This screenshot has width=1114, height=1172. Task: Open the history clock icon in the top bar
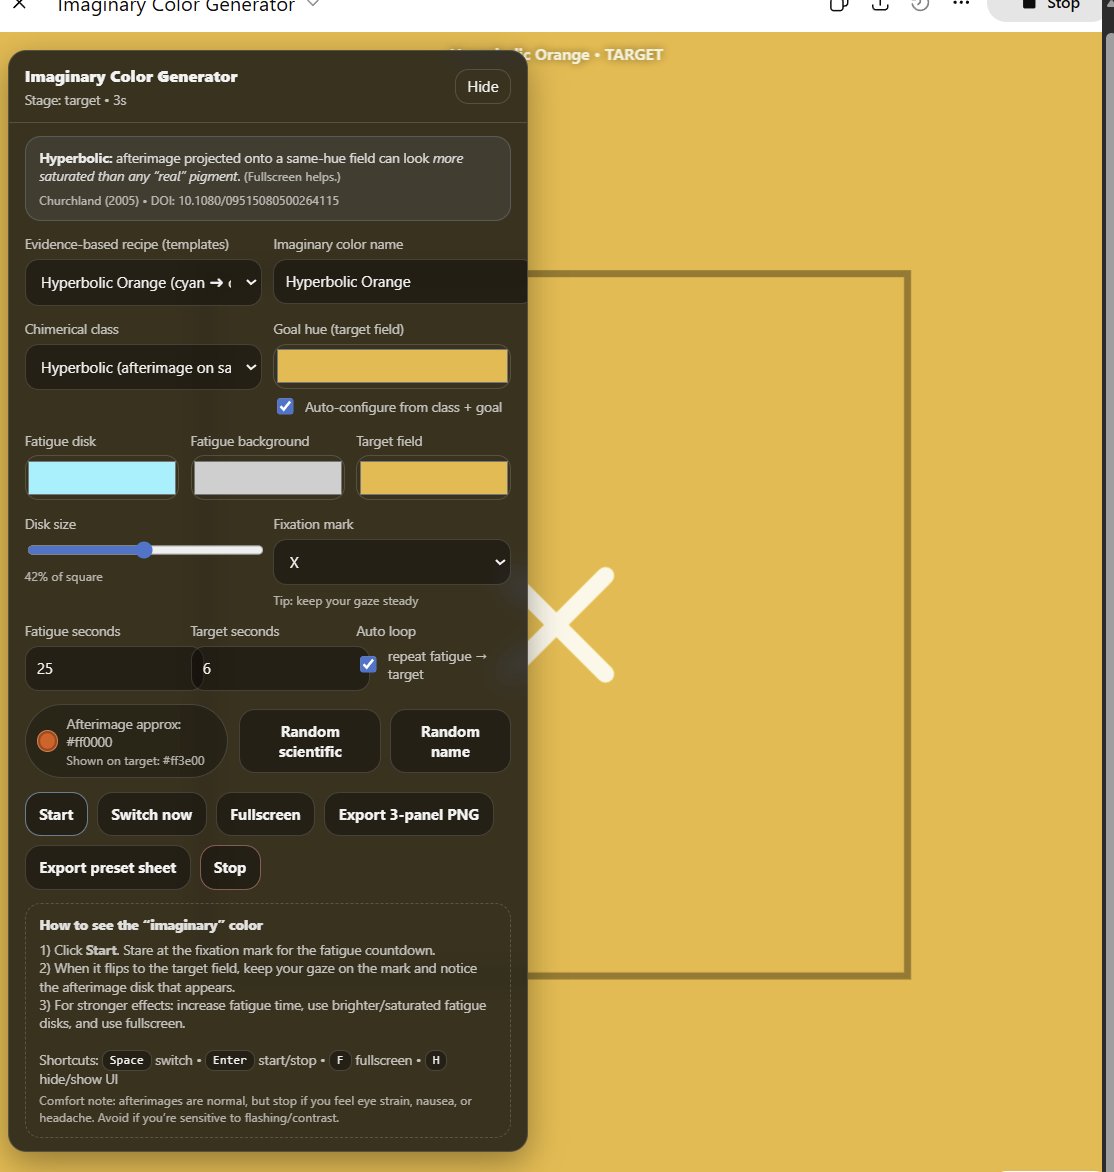point(920,5)
